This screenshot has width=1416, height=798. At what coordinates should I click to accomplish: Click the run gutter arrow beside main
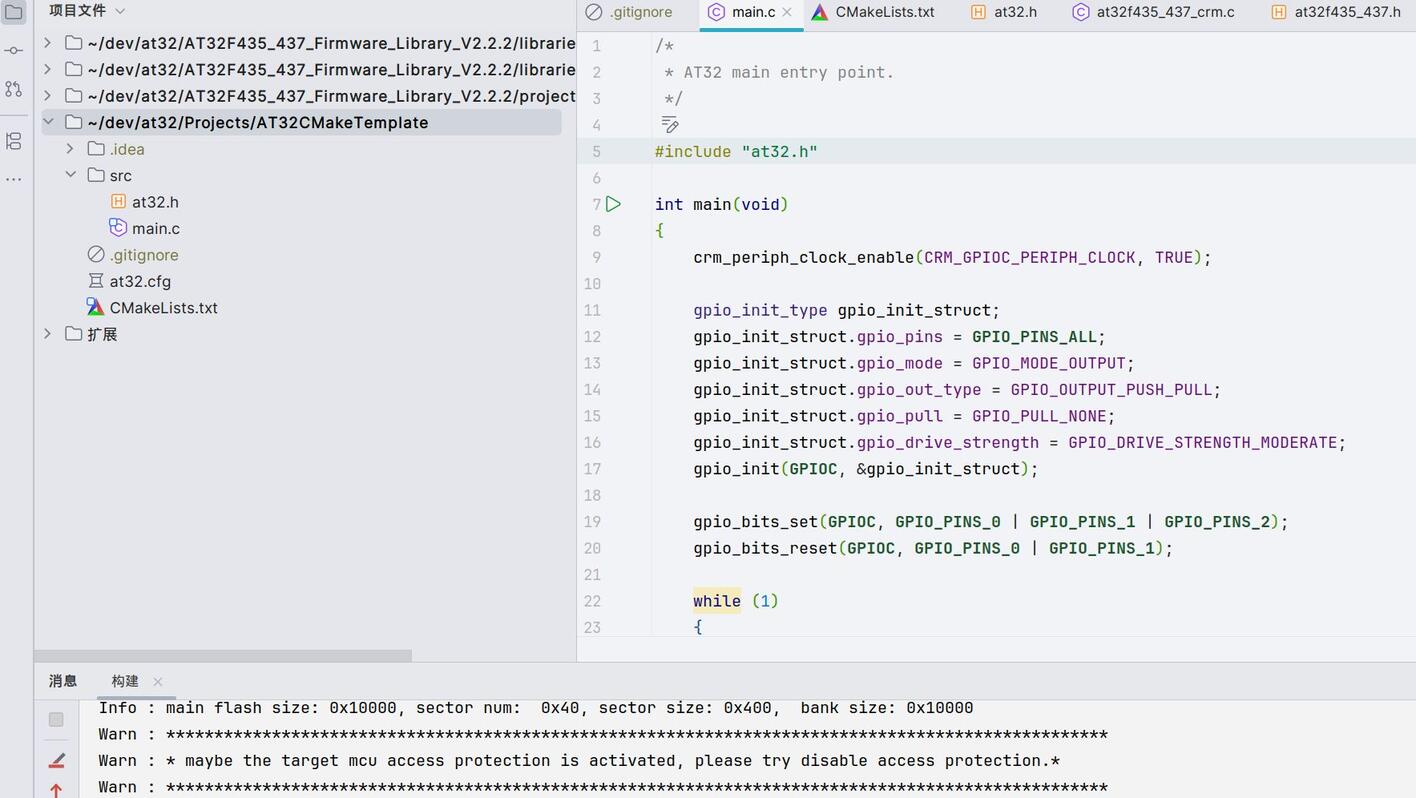(x=613, y=204)
